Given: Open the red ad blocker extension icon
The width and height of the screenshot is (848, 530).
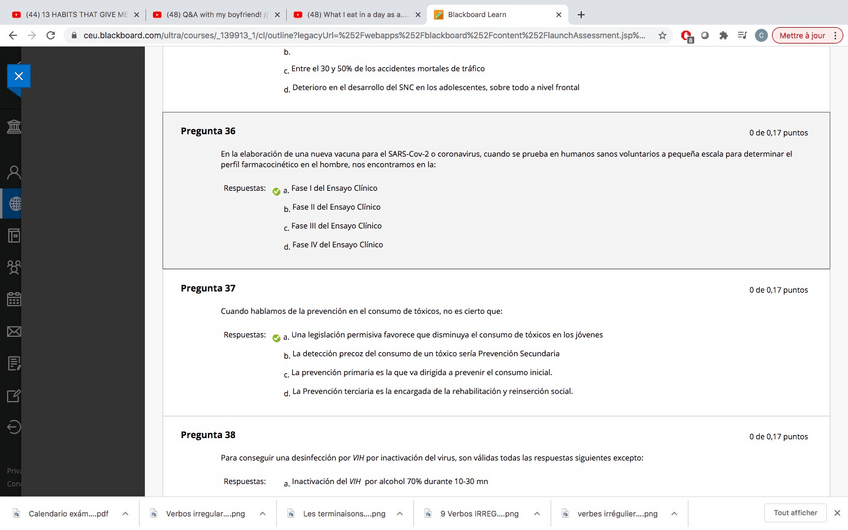Looking at the screenshot, I should click(686, 36).
